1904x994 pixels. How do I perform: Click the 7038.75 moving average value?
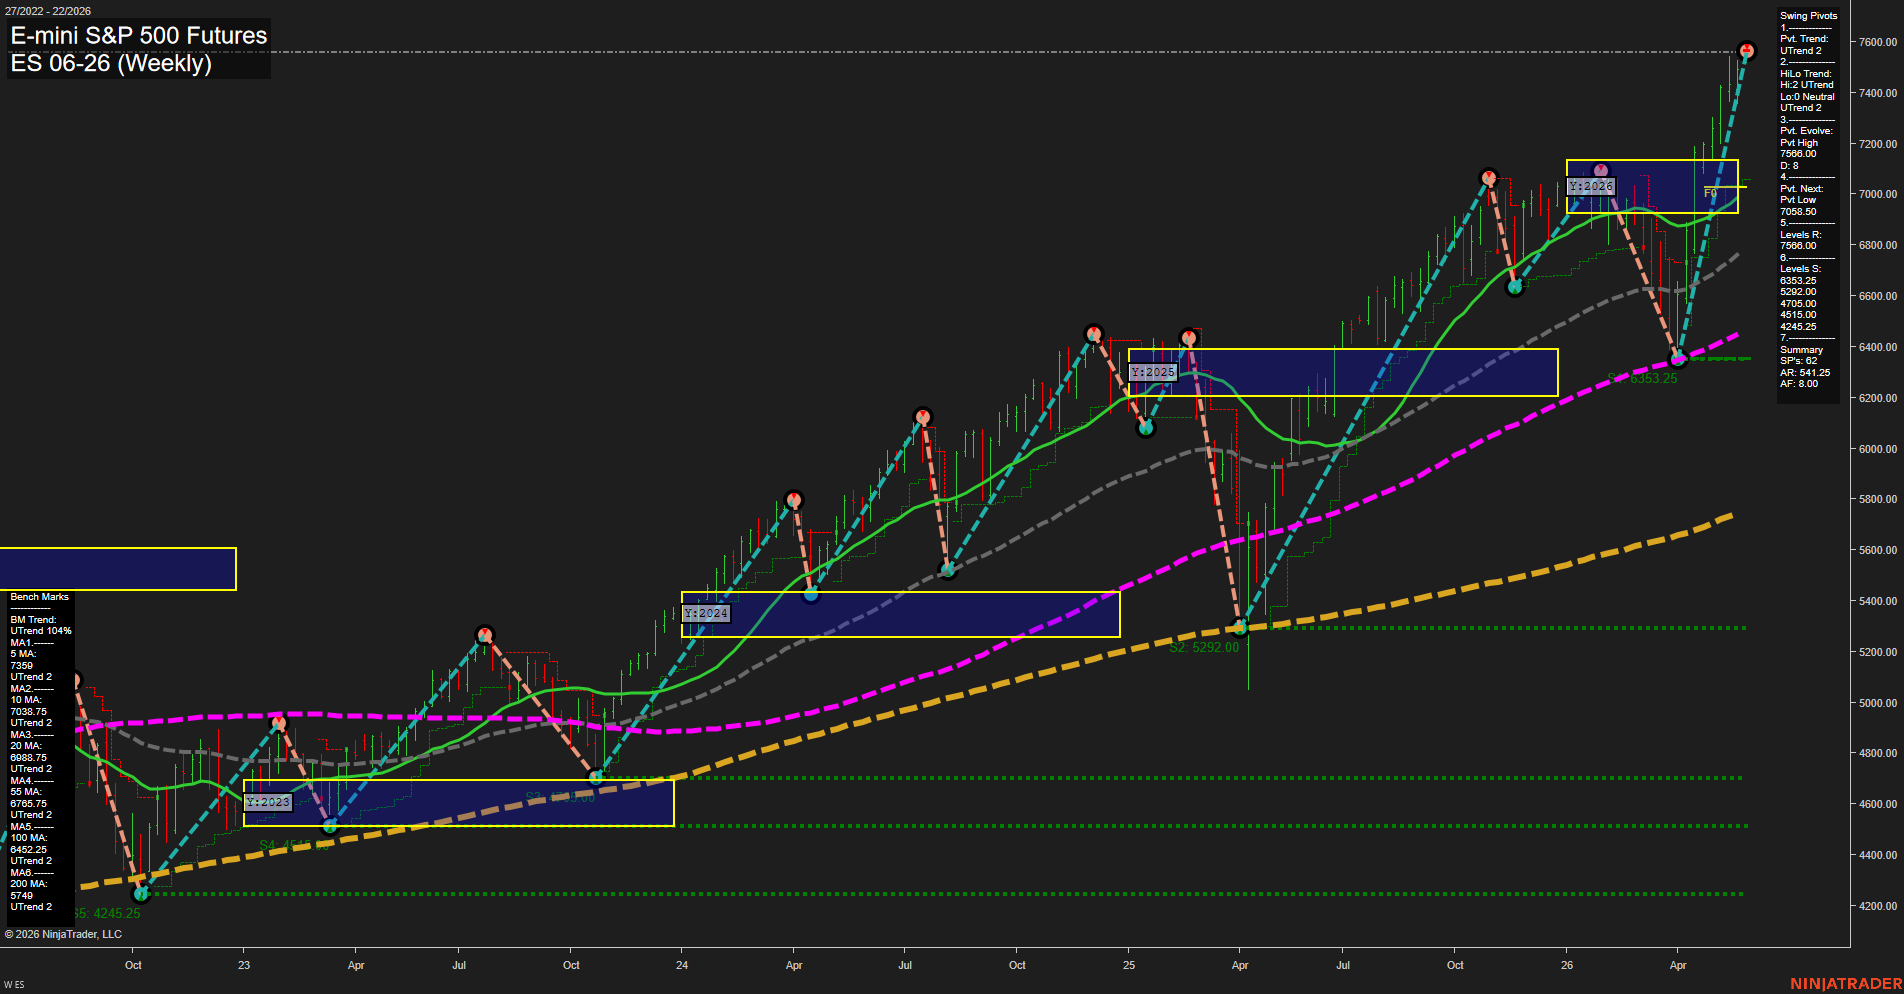pyautogui.click(x=29, y=712)
